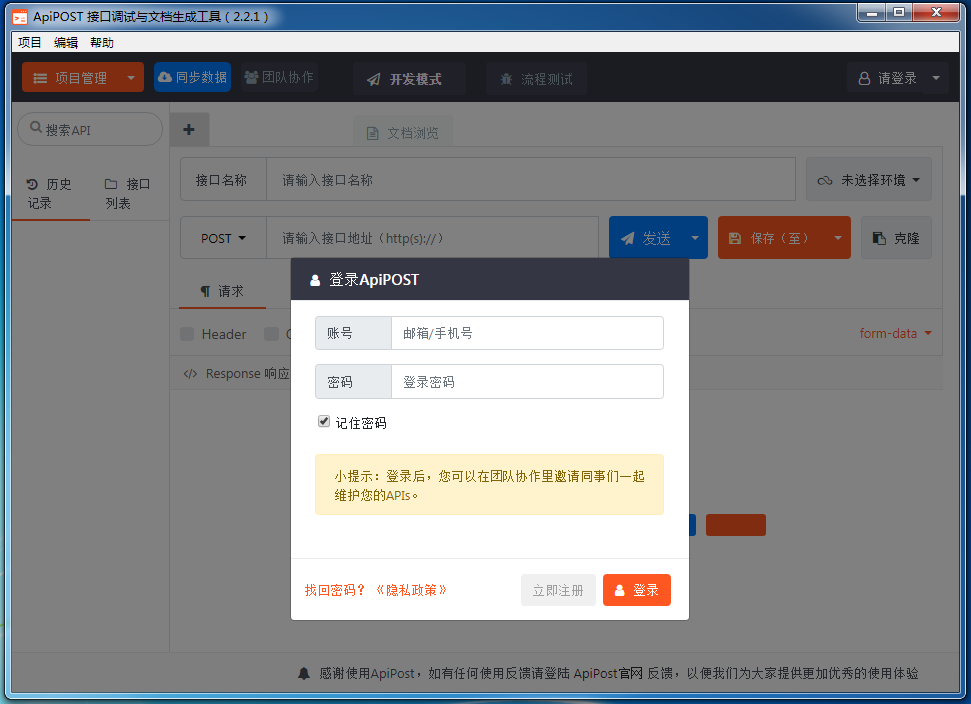Select the 接口列表 interface list tab
The height and width of the screenshot is (704, 971).
[x=128, y=194]
